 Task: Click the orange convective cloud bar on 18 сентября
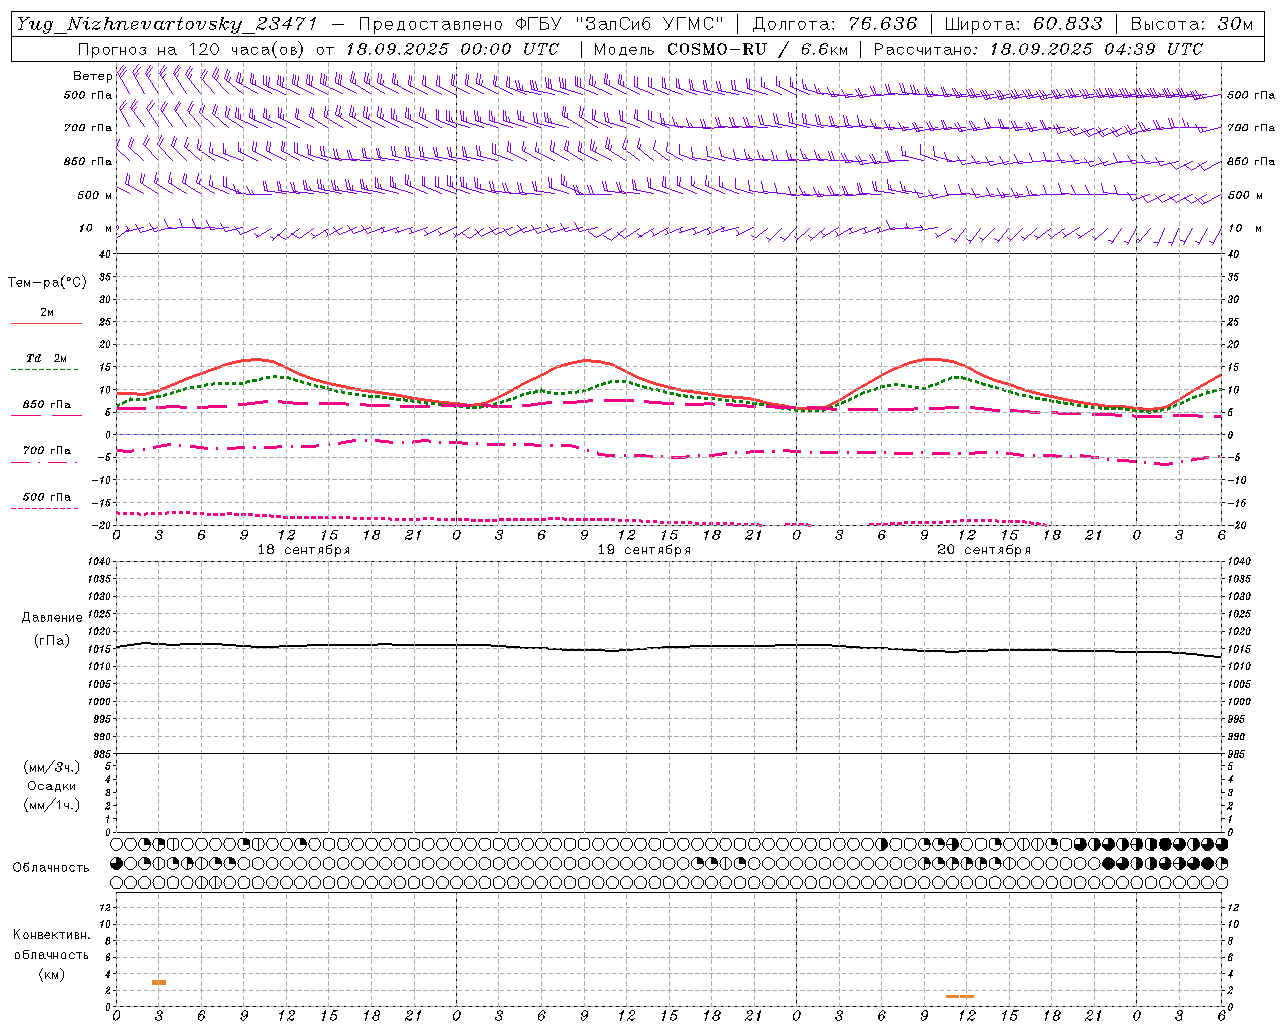pos(159,982)
